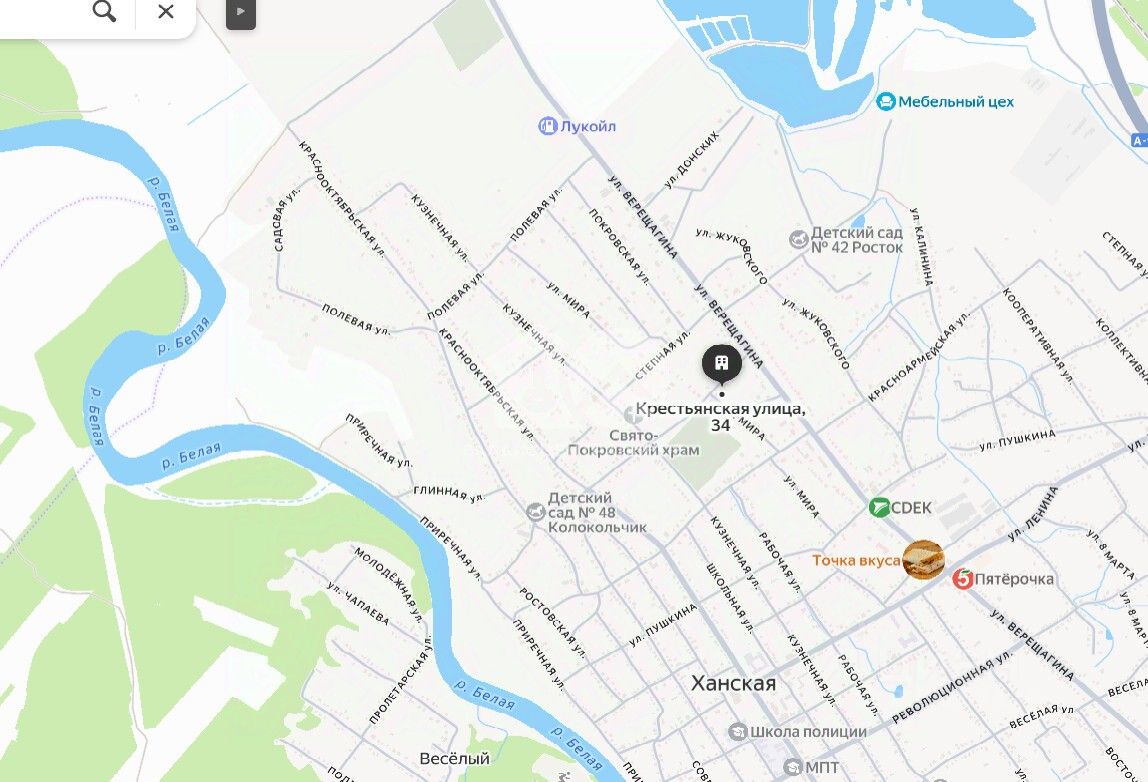Open the Лукойл gas station marker
This screenshot has height=782, width=1148.
click(x=548, y=126)
